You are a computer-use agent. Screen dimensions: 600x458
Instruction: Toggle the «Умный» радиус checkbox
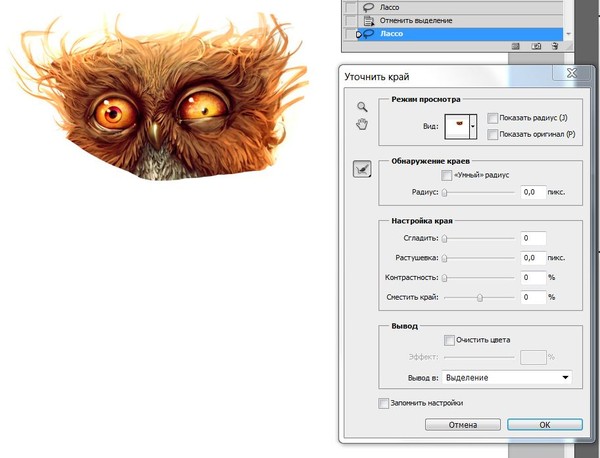point(447,175)
